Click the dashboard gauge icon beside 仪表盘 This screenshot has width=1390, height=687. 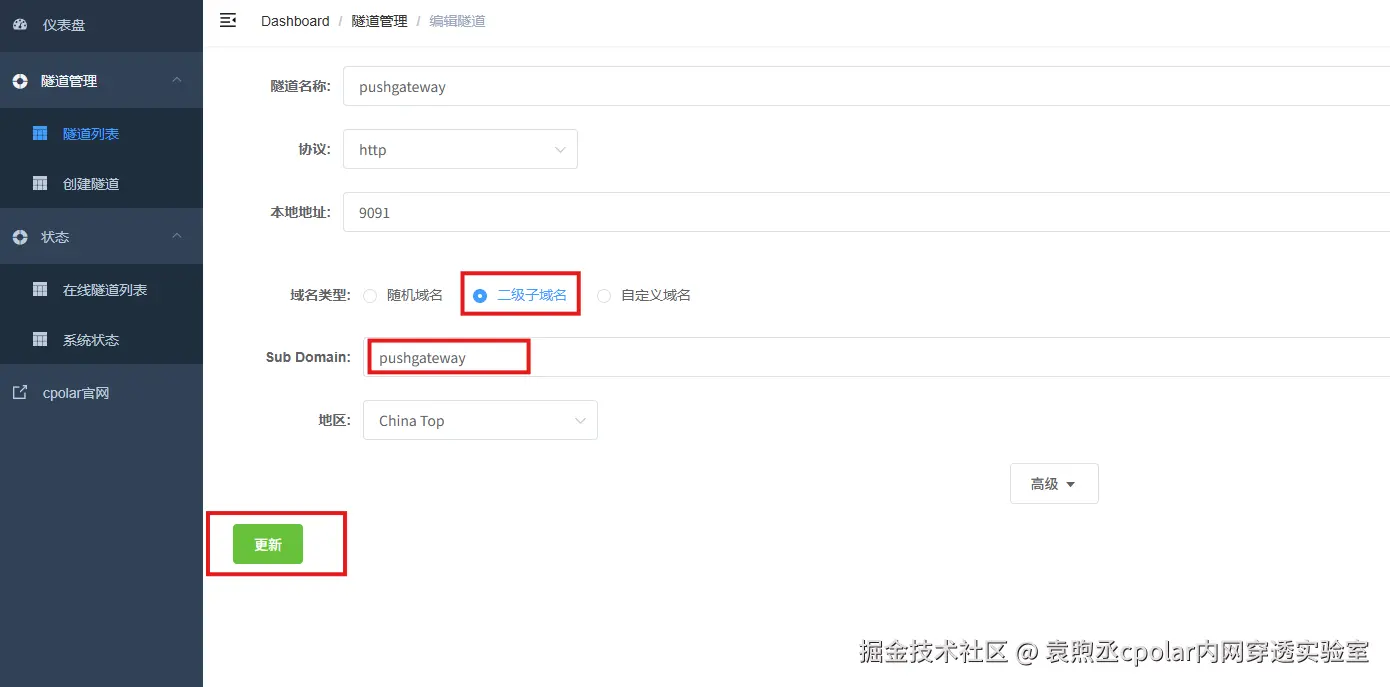(x=20, y=24)
